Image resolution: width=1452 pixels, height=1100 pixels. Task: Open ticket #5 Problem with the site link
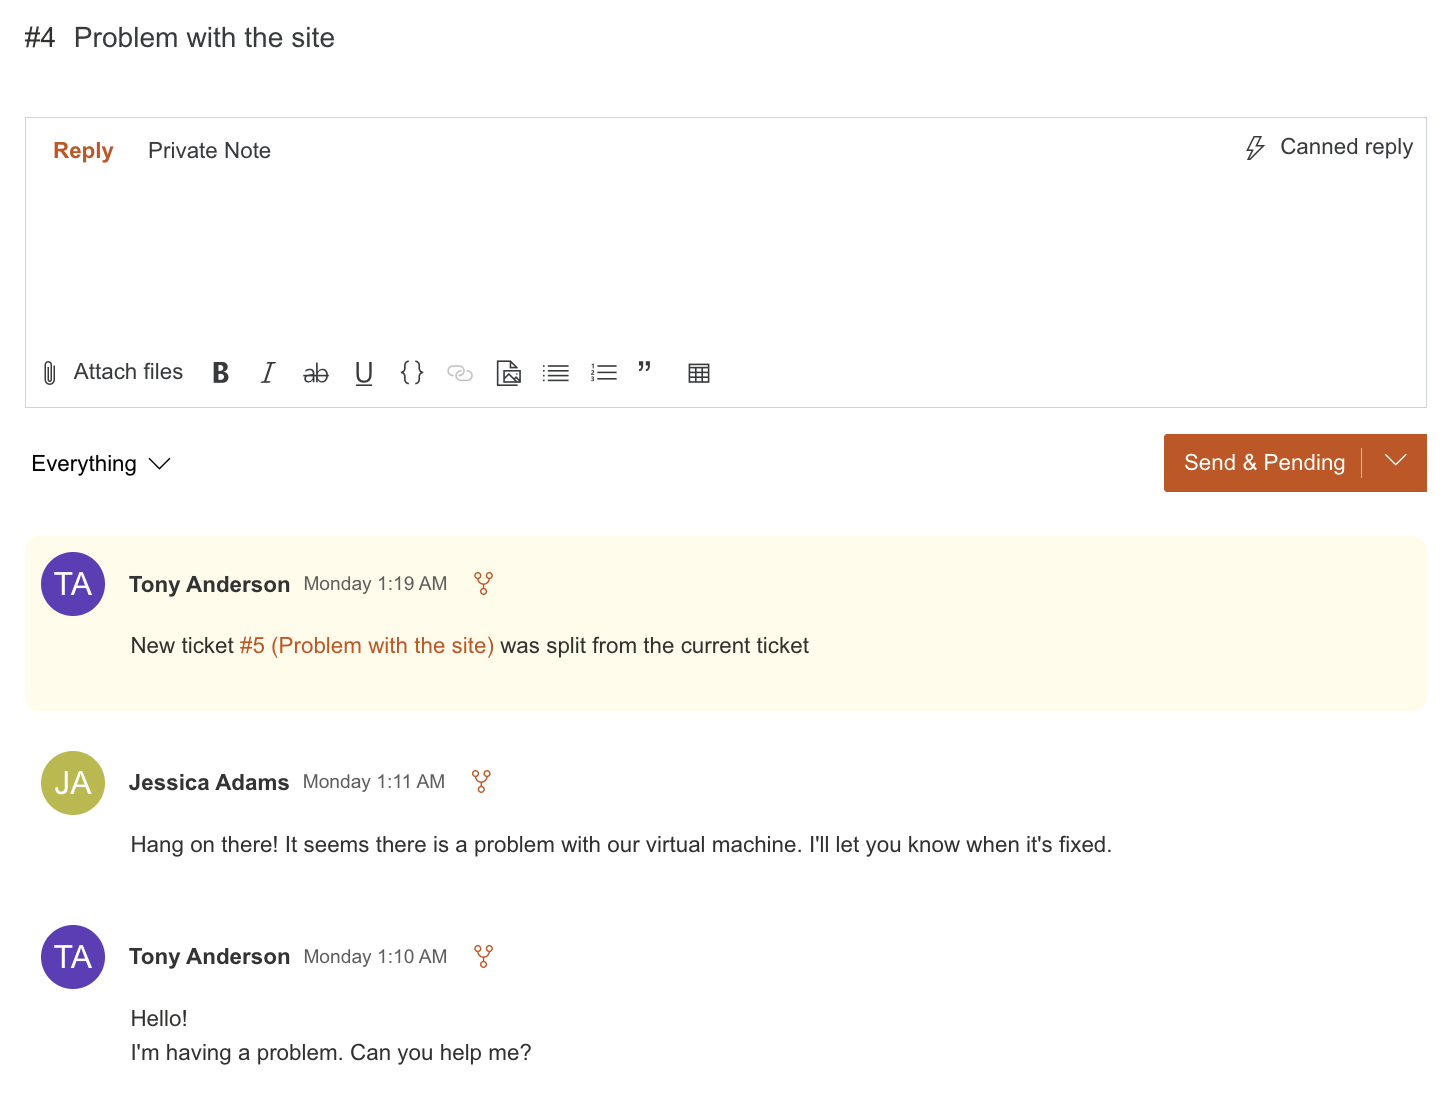coord(367,646)
